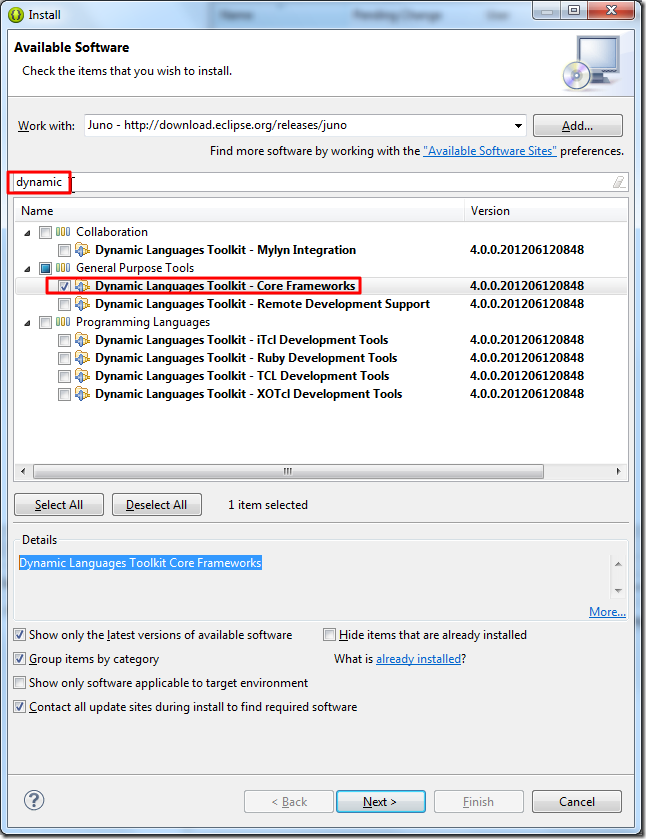646x839 pixels.
Task: Click the Deselect All button
Action: tap(157, 505)
